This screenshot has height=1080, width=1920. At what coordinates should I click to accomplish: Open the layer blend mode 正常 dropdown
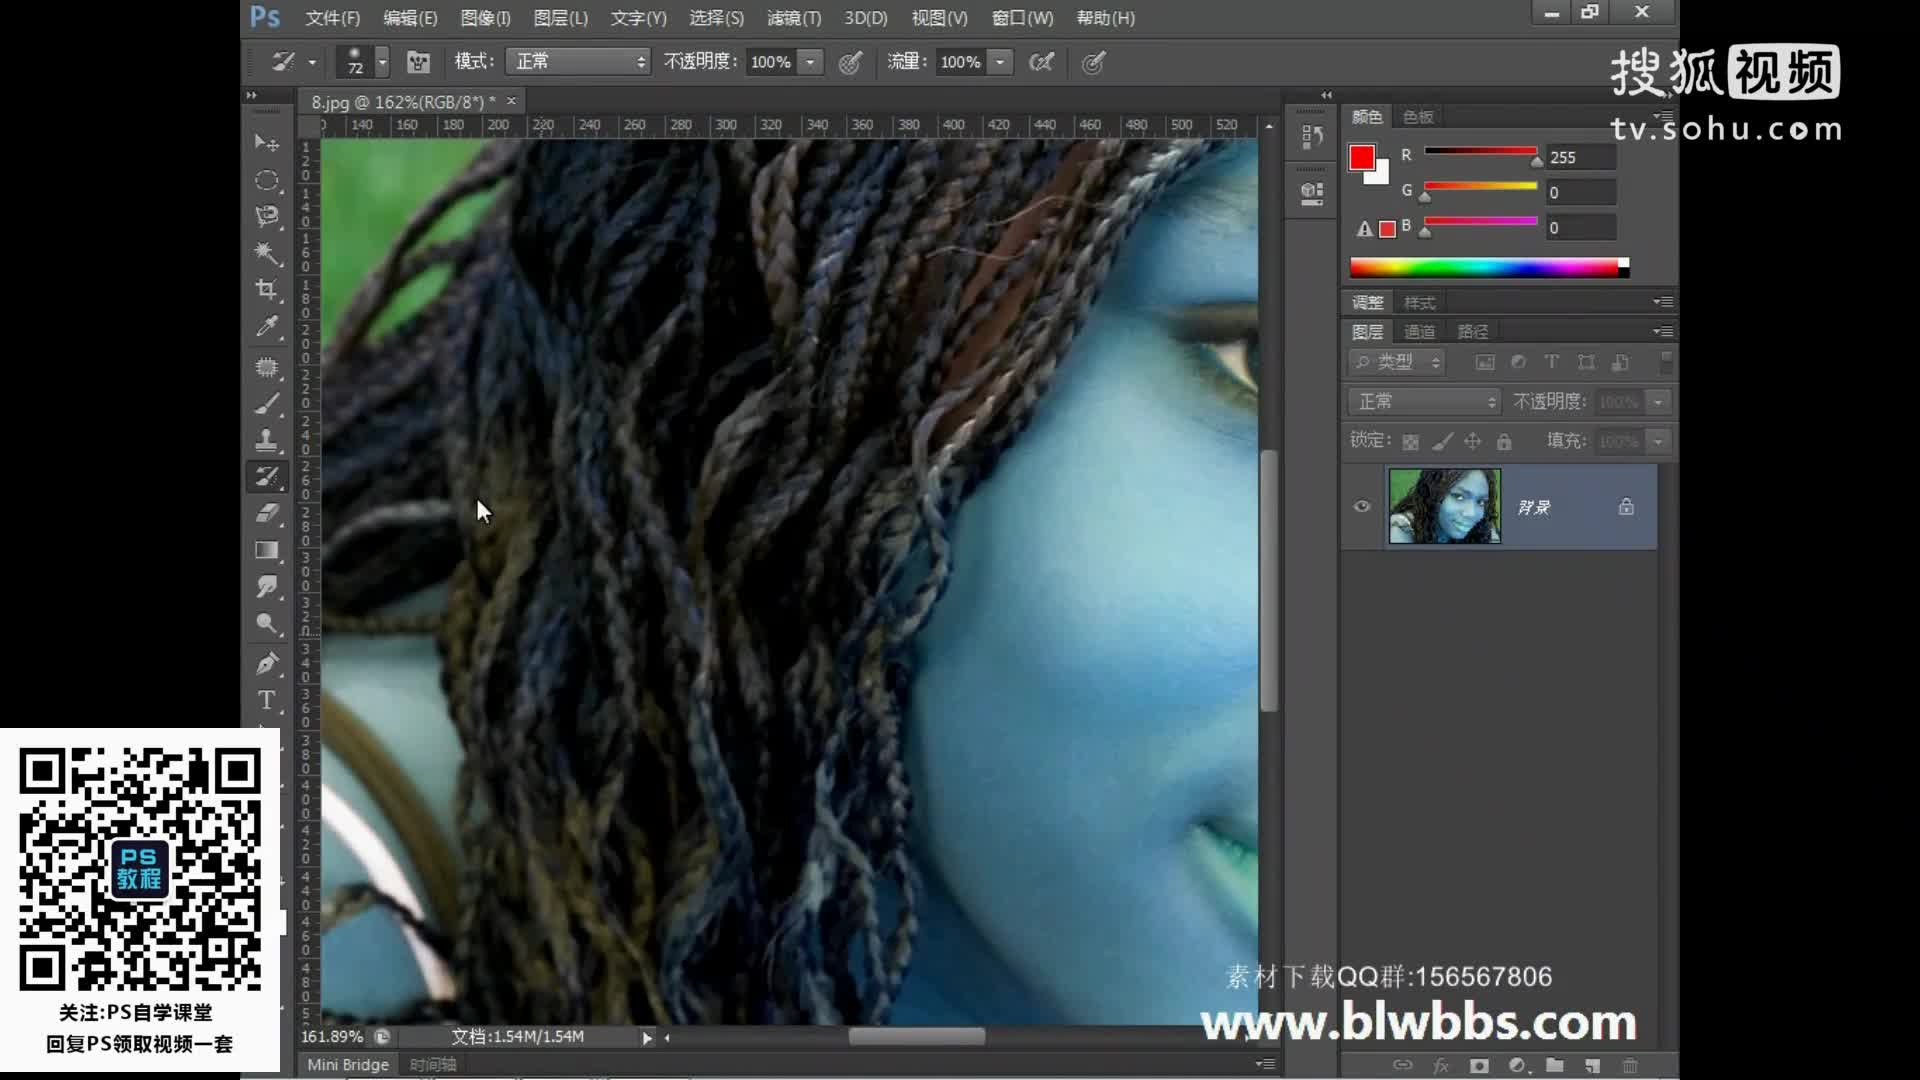(1424, 401)
